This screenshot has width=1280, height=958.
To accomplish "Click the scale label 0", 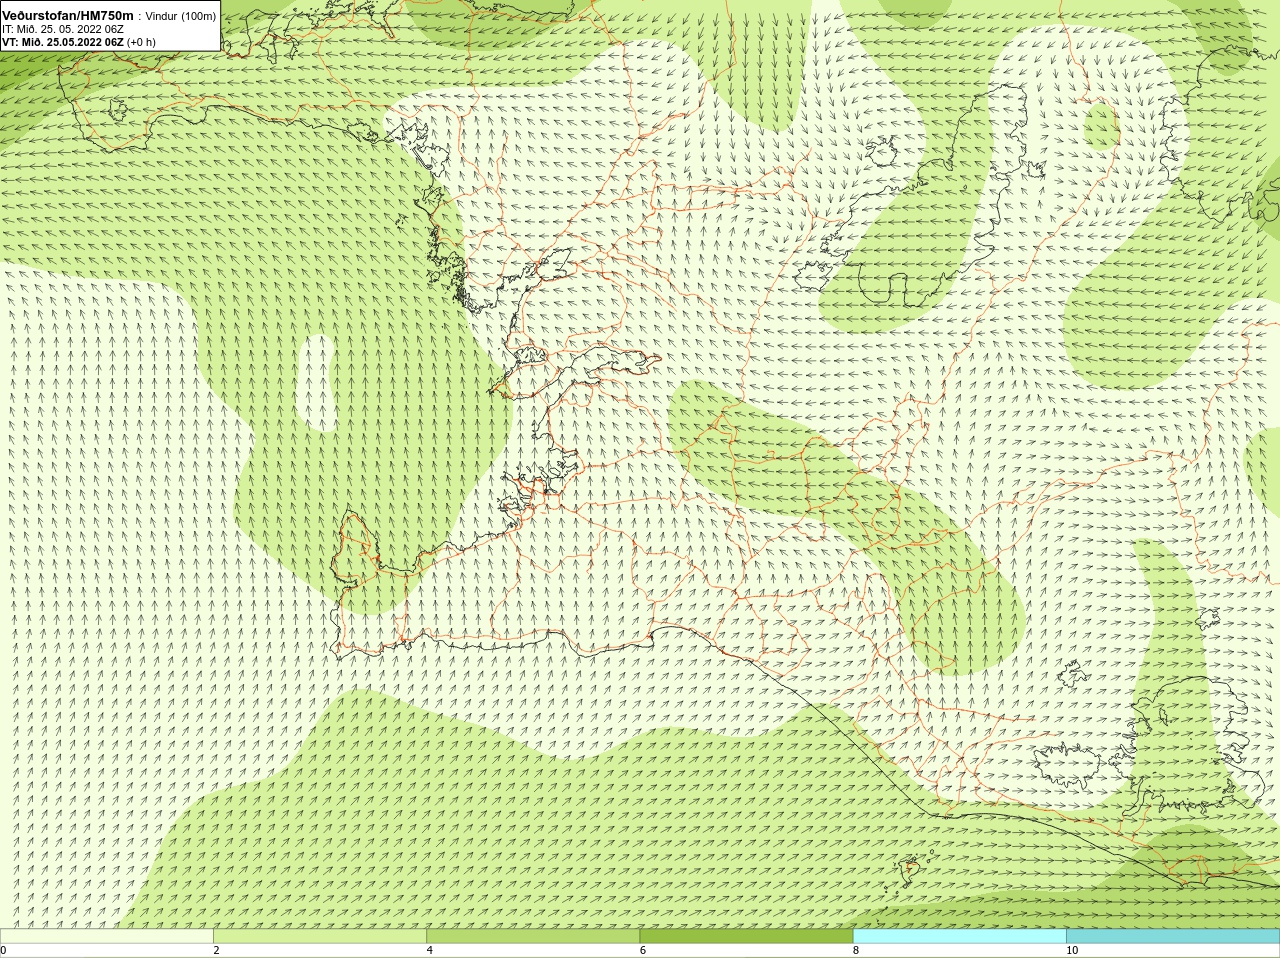I will coord(4,951).
